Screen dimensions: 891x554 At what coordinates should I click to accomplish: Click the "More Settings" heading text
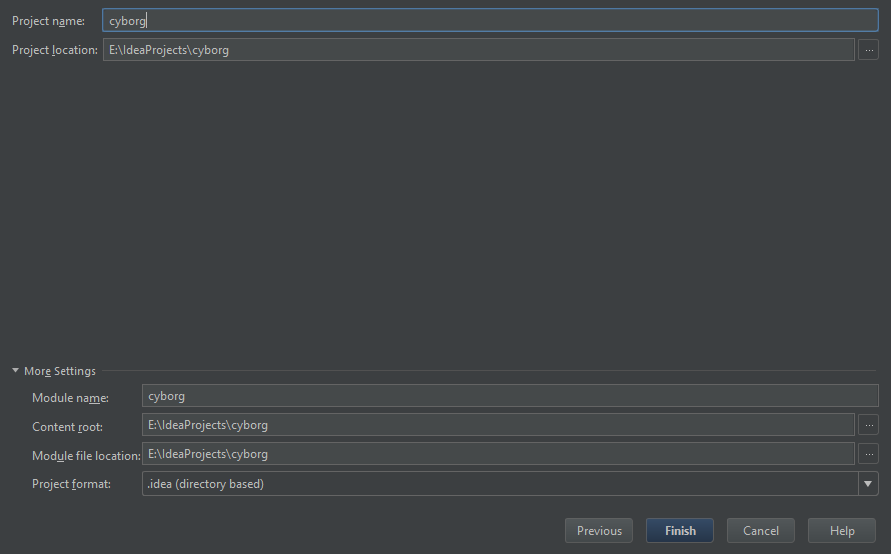pyautogui.click(x=60, y=371)
